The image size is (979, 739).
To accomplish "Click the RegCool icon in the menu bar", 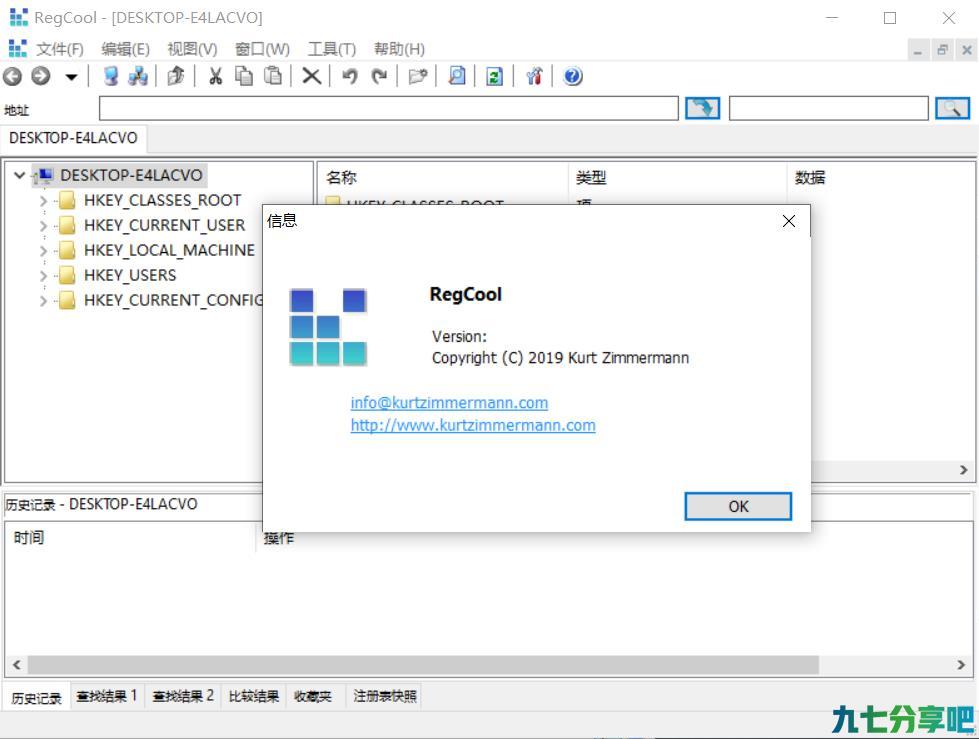I will (17, 48).
